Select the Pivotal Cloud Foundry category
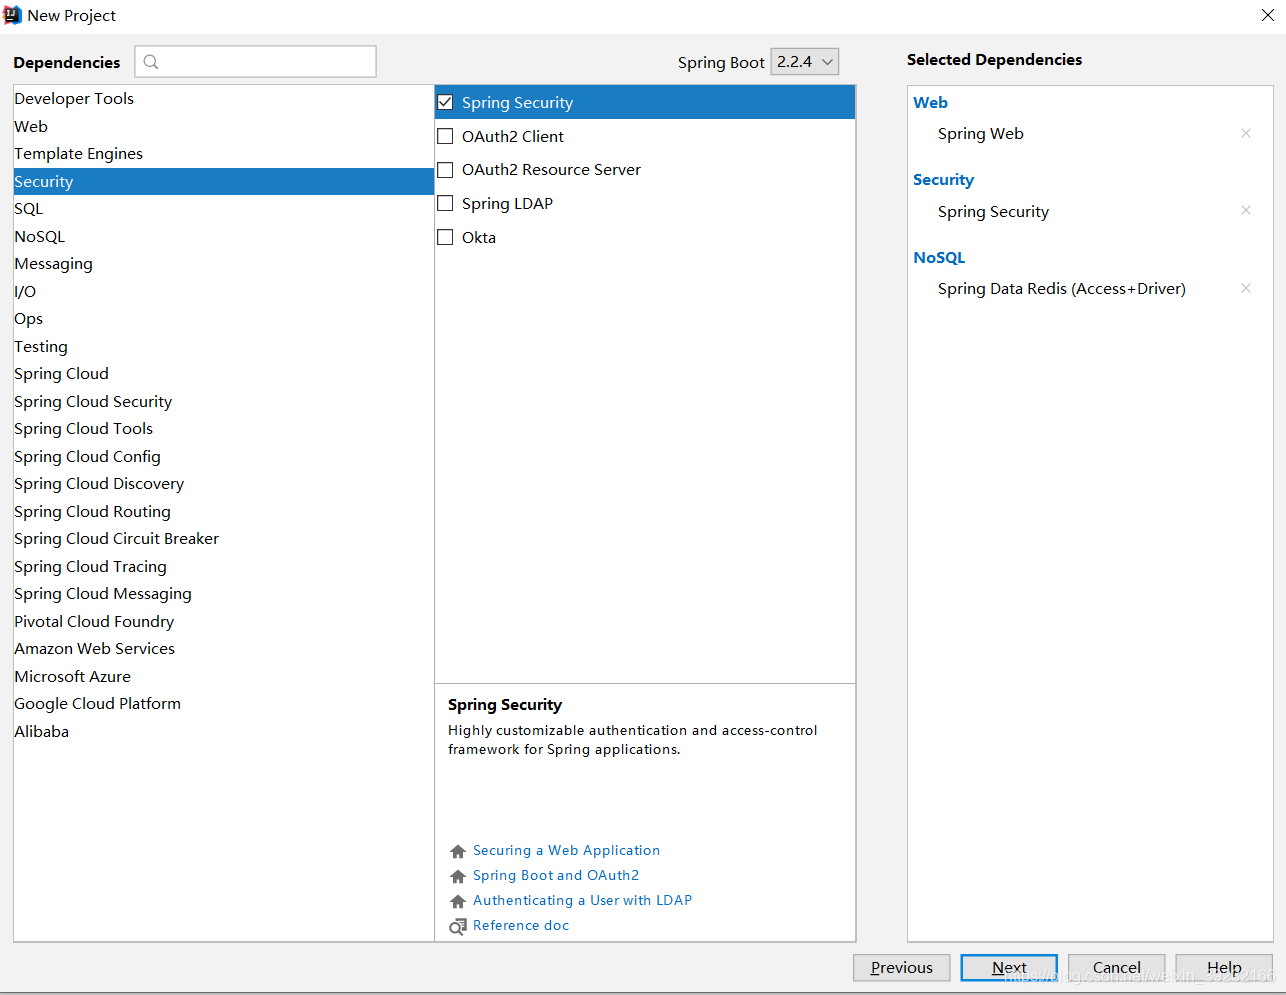Screen dimensions: 1286x995 point(223,621)
